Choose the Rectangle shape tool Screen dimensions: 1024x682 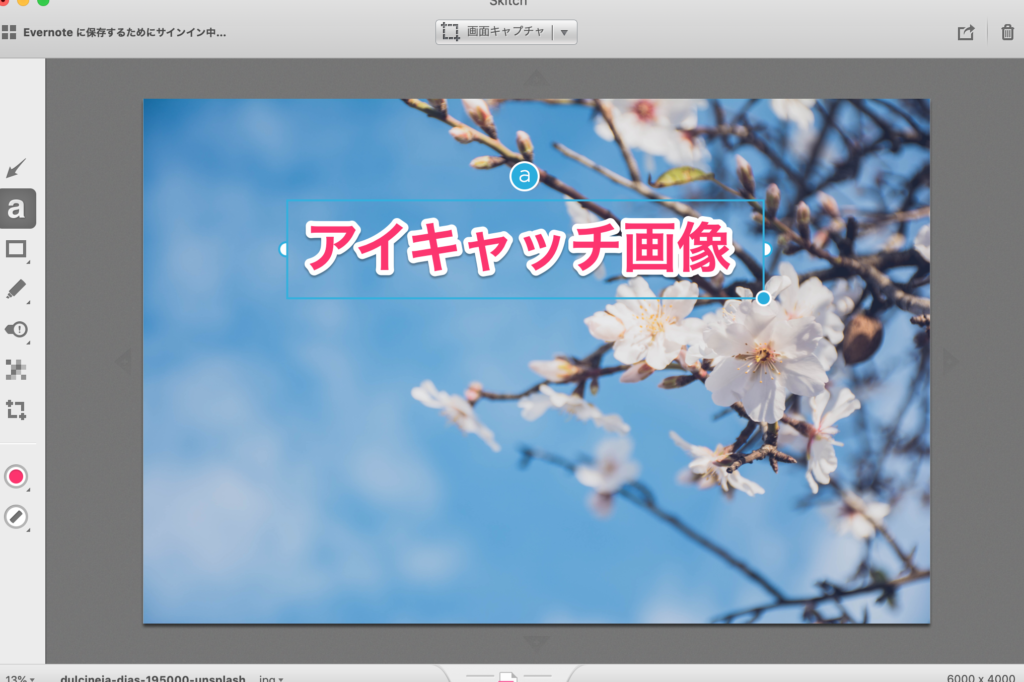16,250
